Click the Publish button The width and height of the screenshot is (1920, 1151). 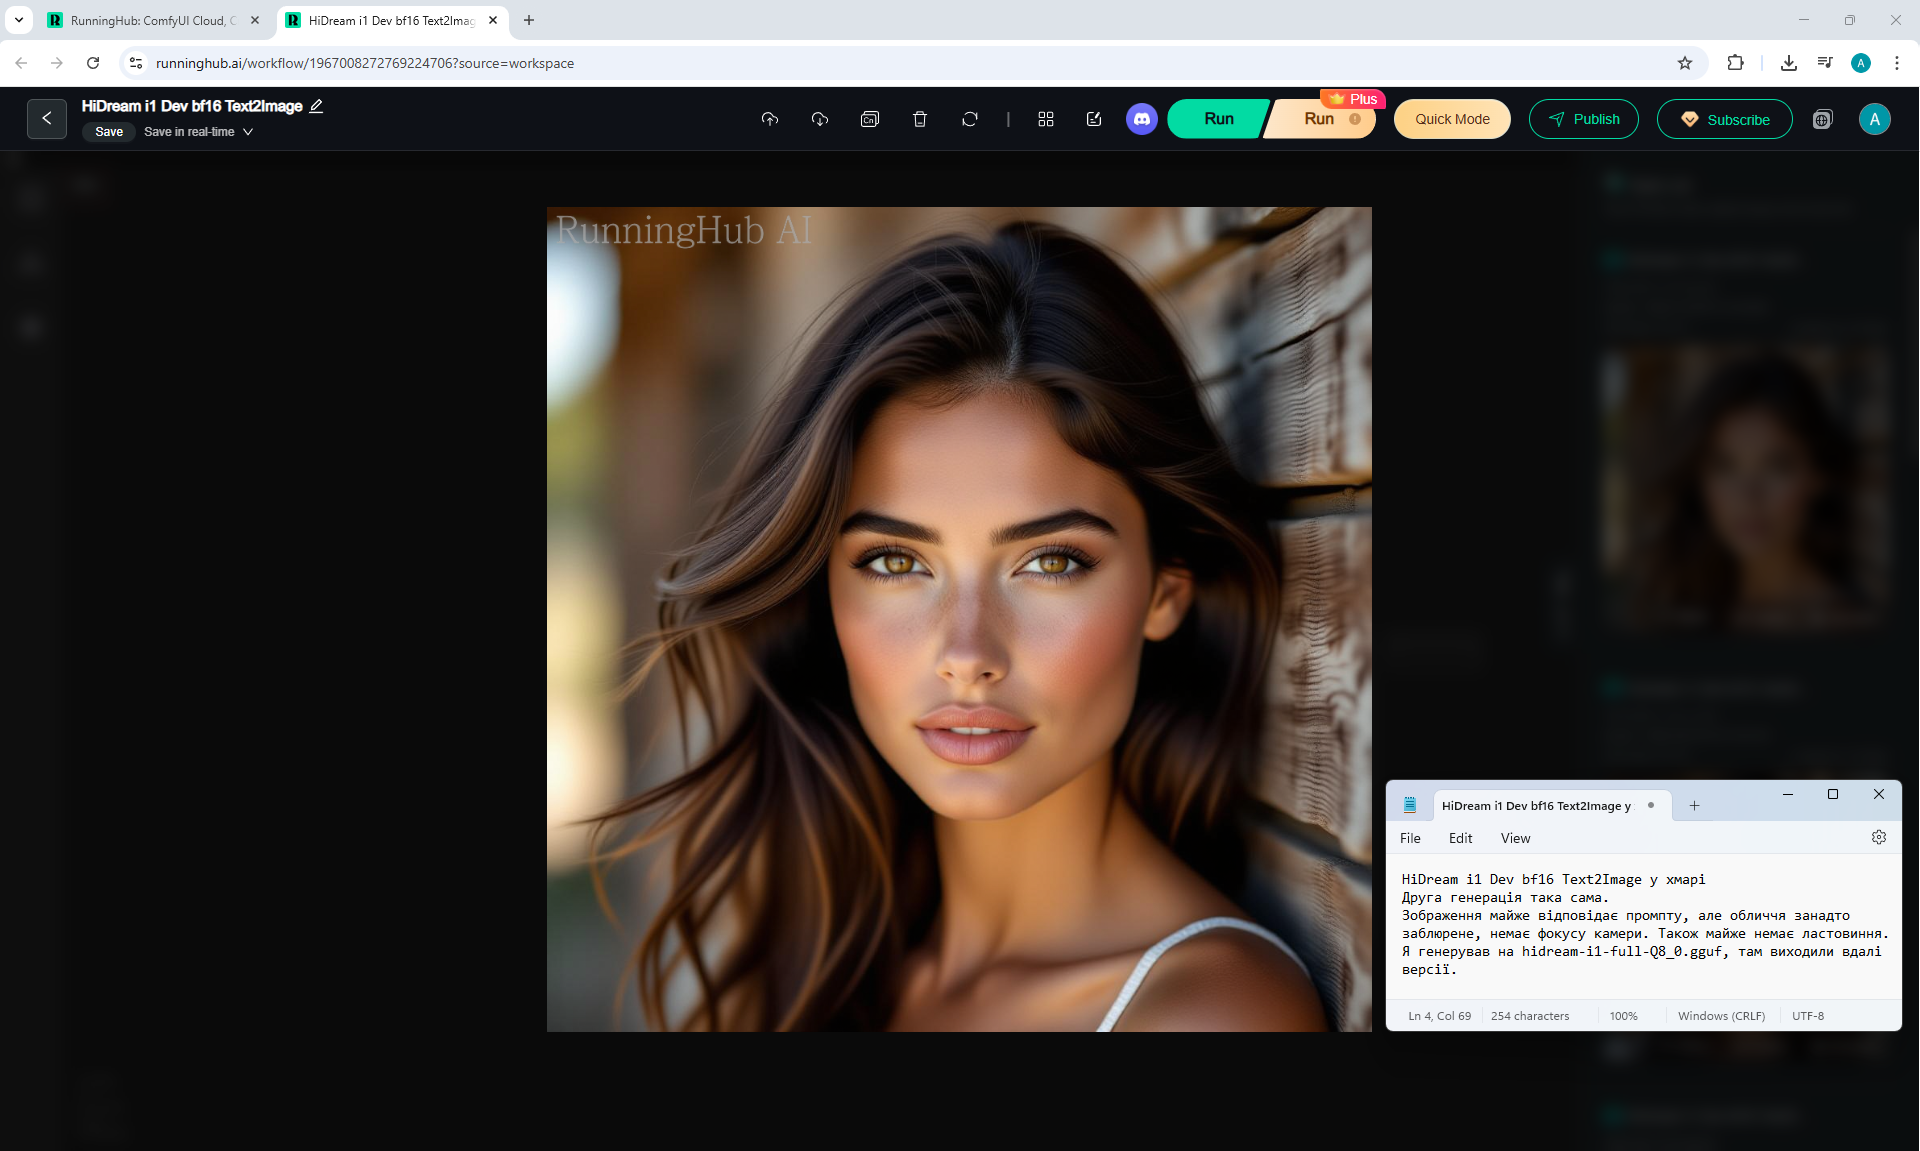[1583, 119]
